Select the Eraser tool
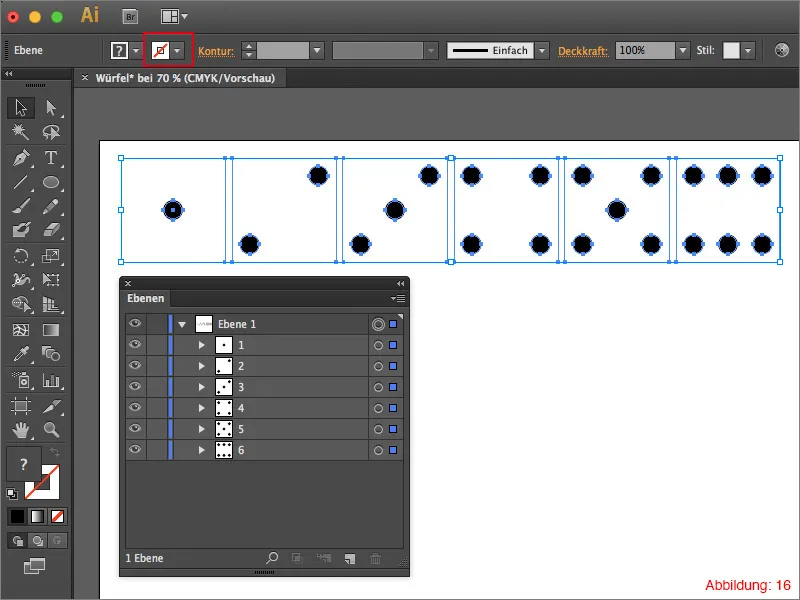Screen dimensions: 800x600 (51, 230)
